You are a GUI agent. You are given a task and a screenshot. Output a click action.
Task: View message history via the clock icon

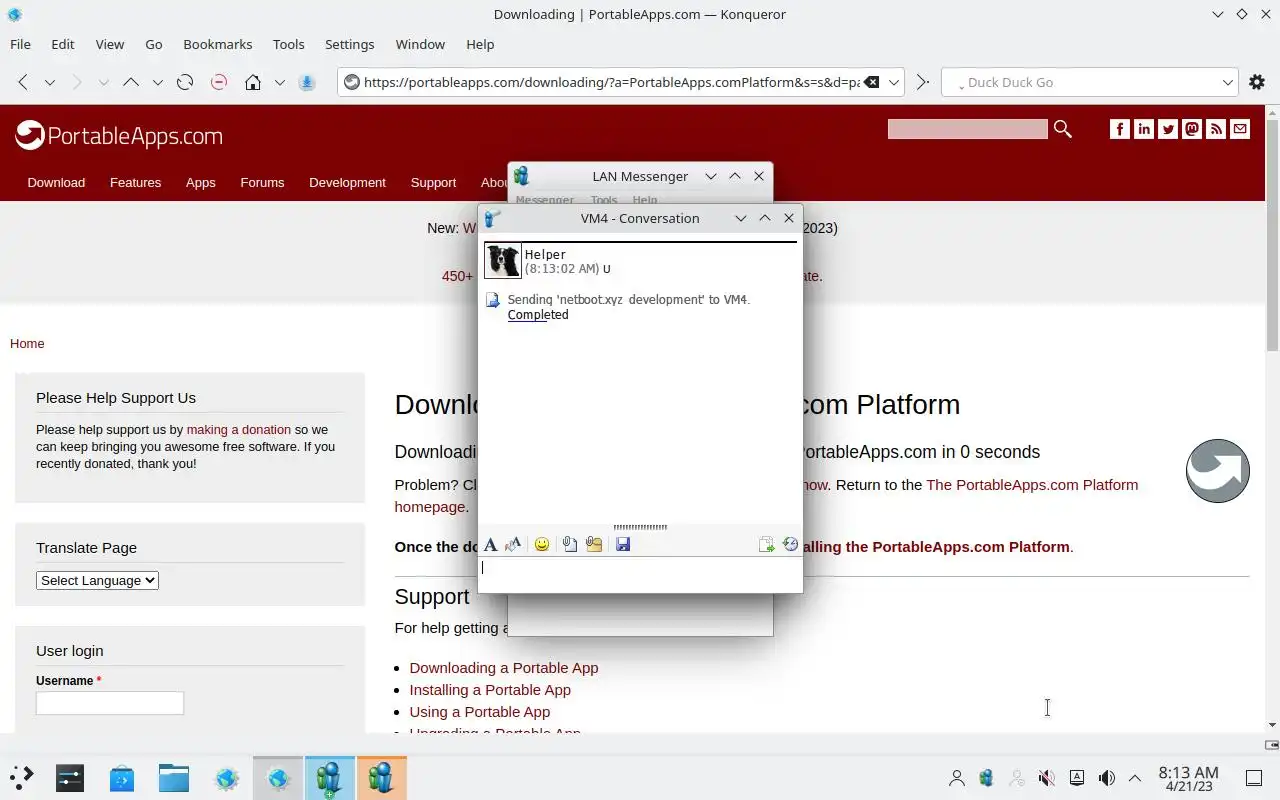pyautogui.click(x=791, y=544)
